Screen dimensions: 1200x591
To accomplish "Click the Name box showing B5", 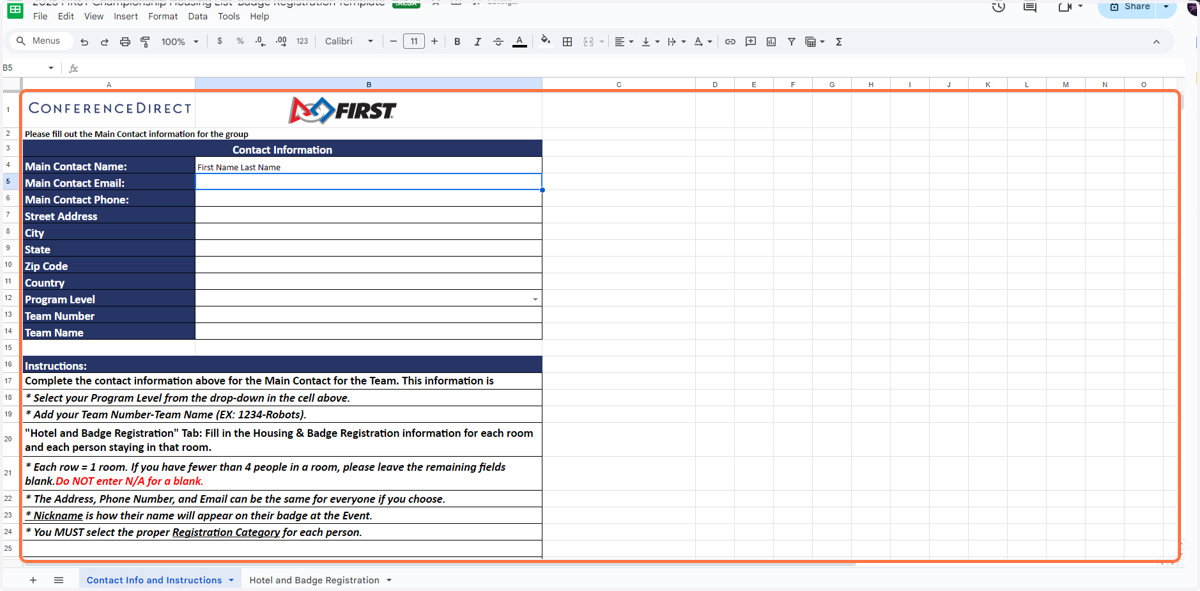I will [28, 68].
